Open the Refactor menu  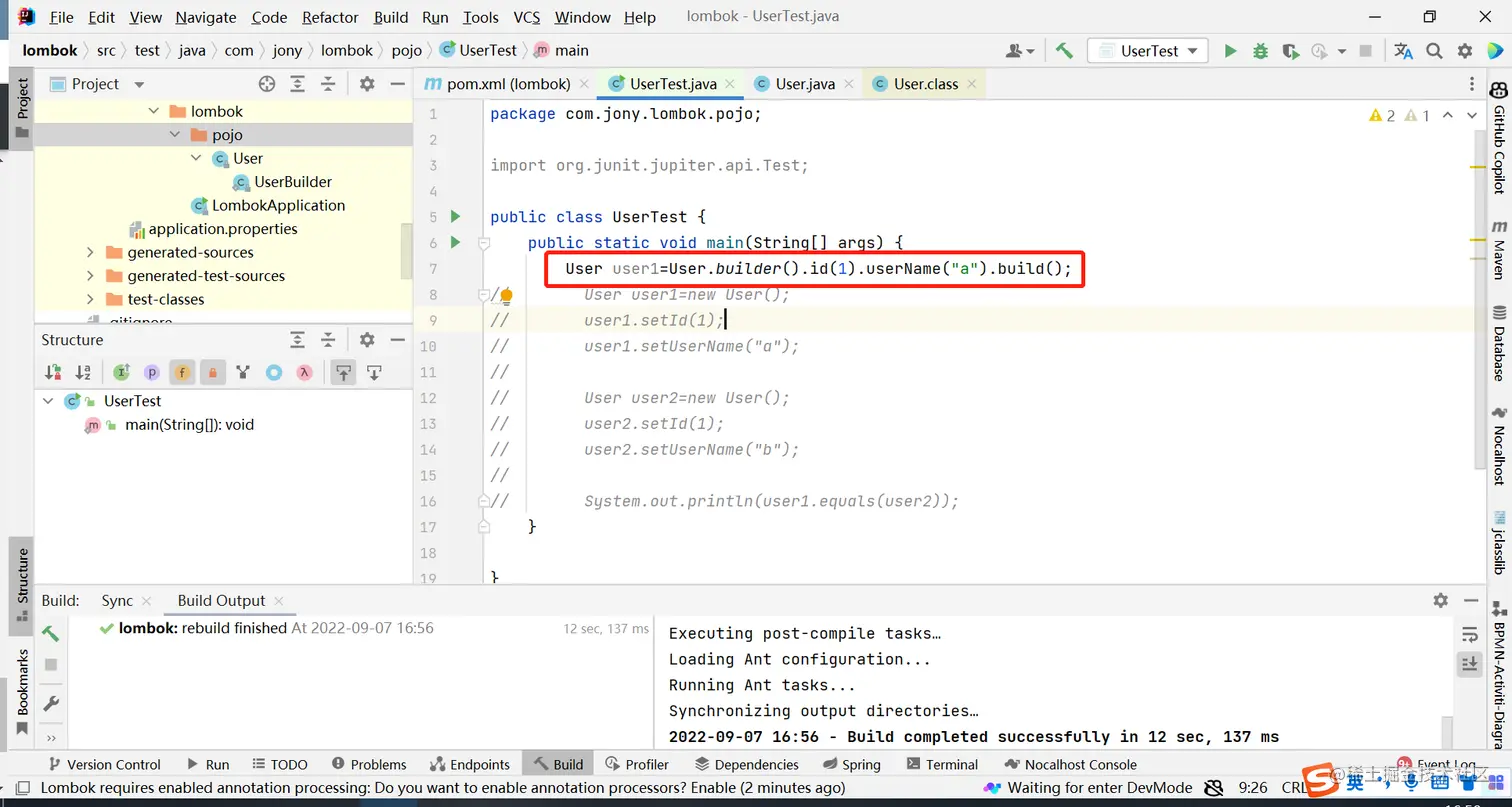330,17
